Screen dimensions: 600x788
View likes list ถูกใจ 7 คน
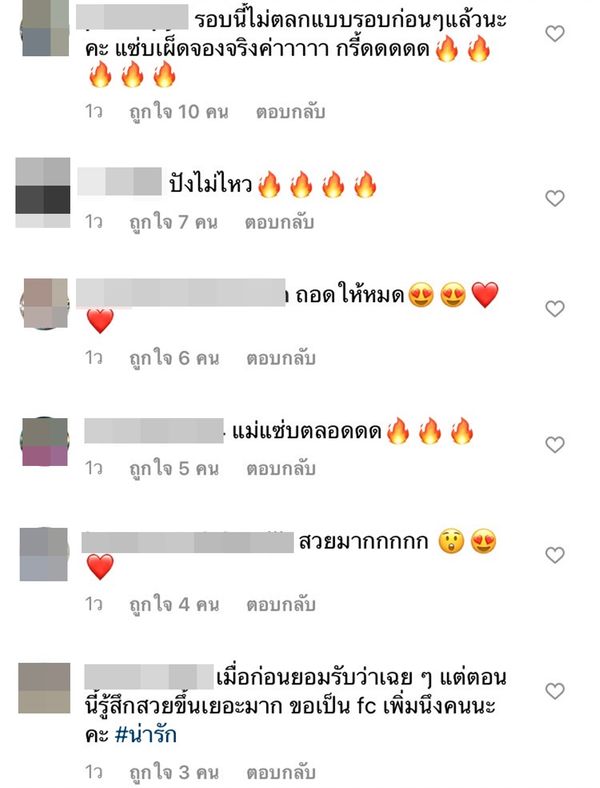173,222
